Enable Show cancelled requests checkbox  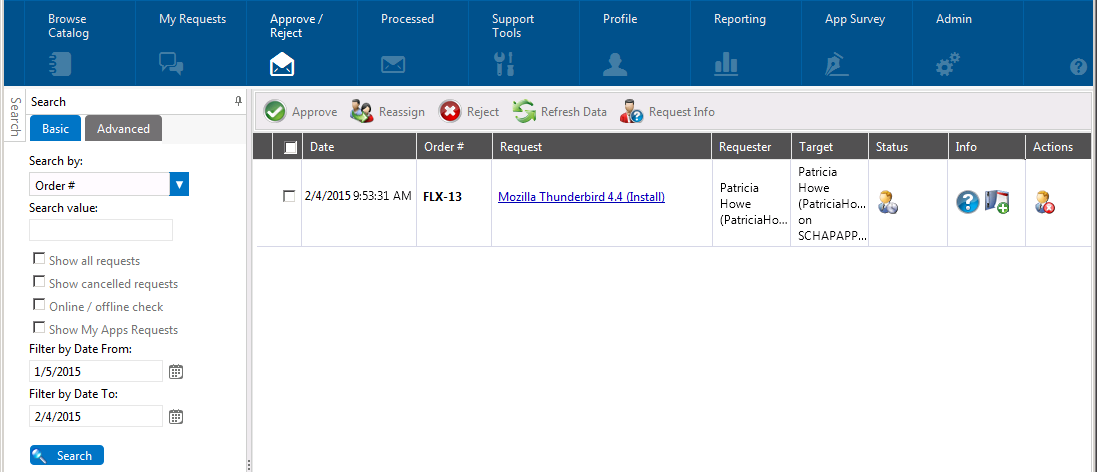coord(39,283)
